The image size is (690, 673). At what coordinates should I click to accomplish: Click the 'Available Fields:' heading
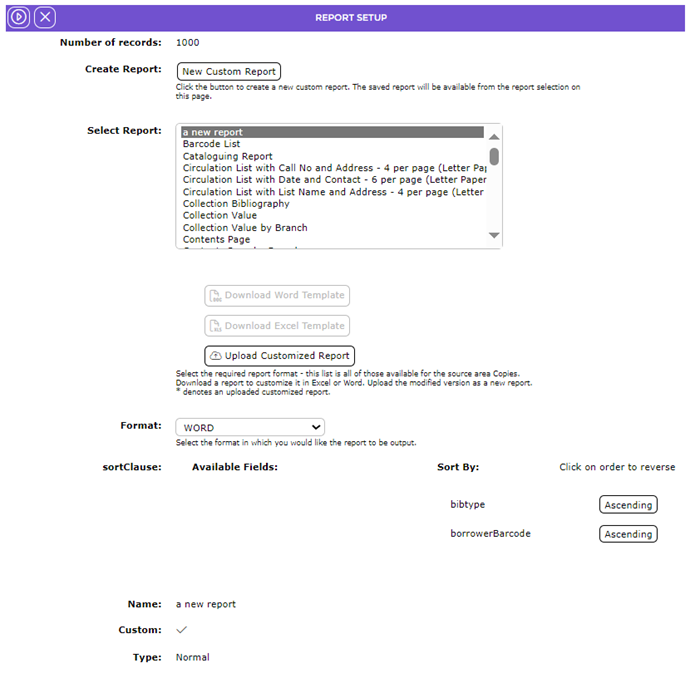[x=235, y=467]
